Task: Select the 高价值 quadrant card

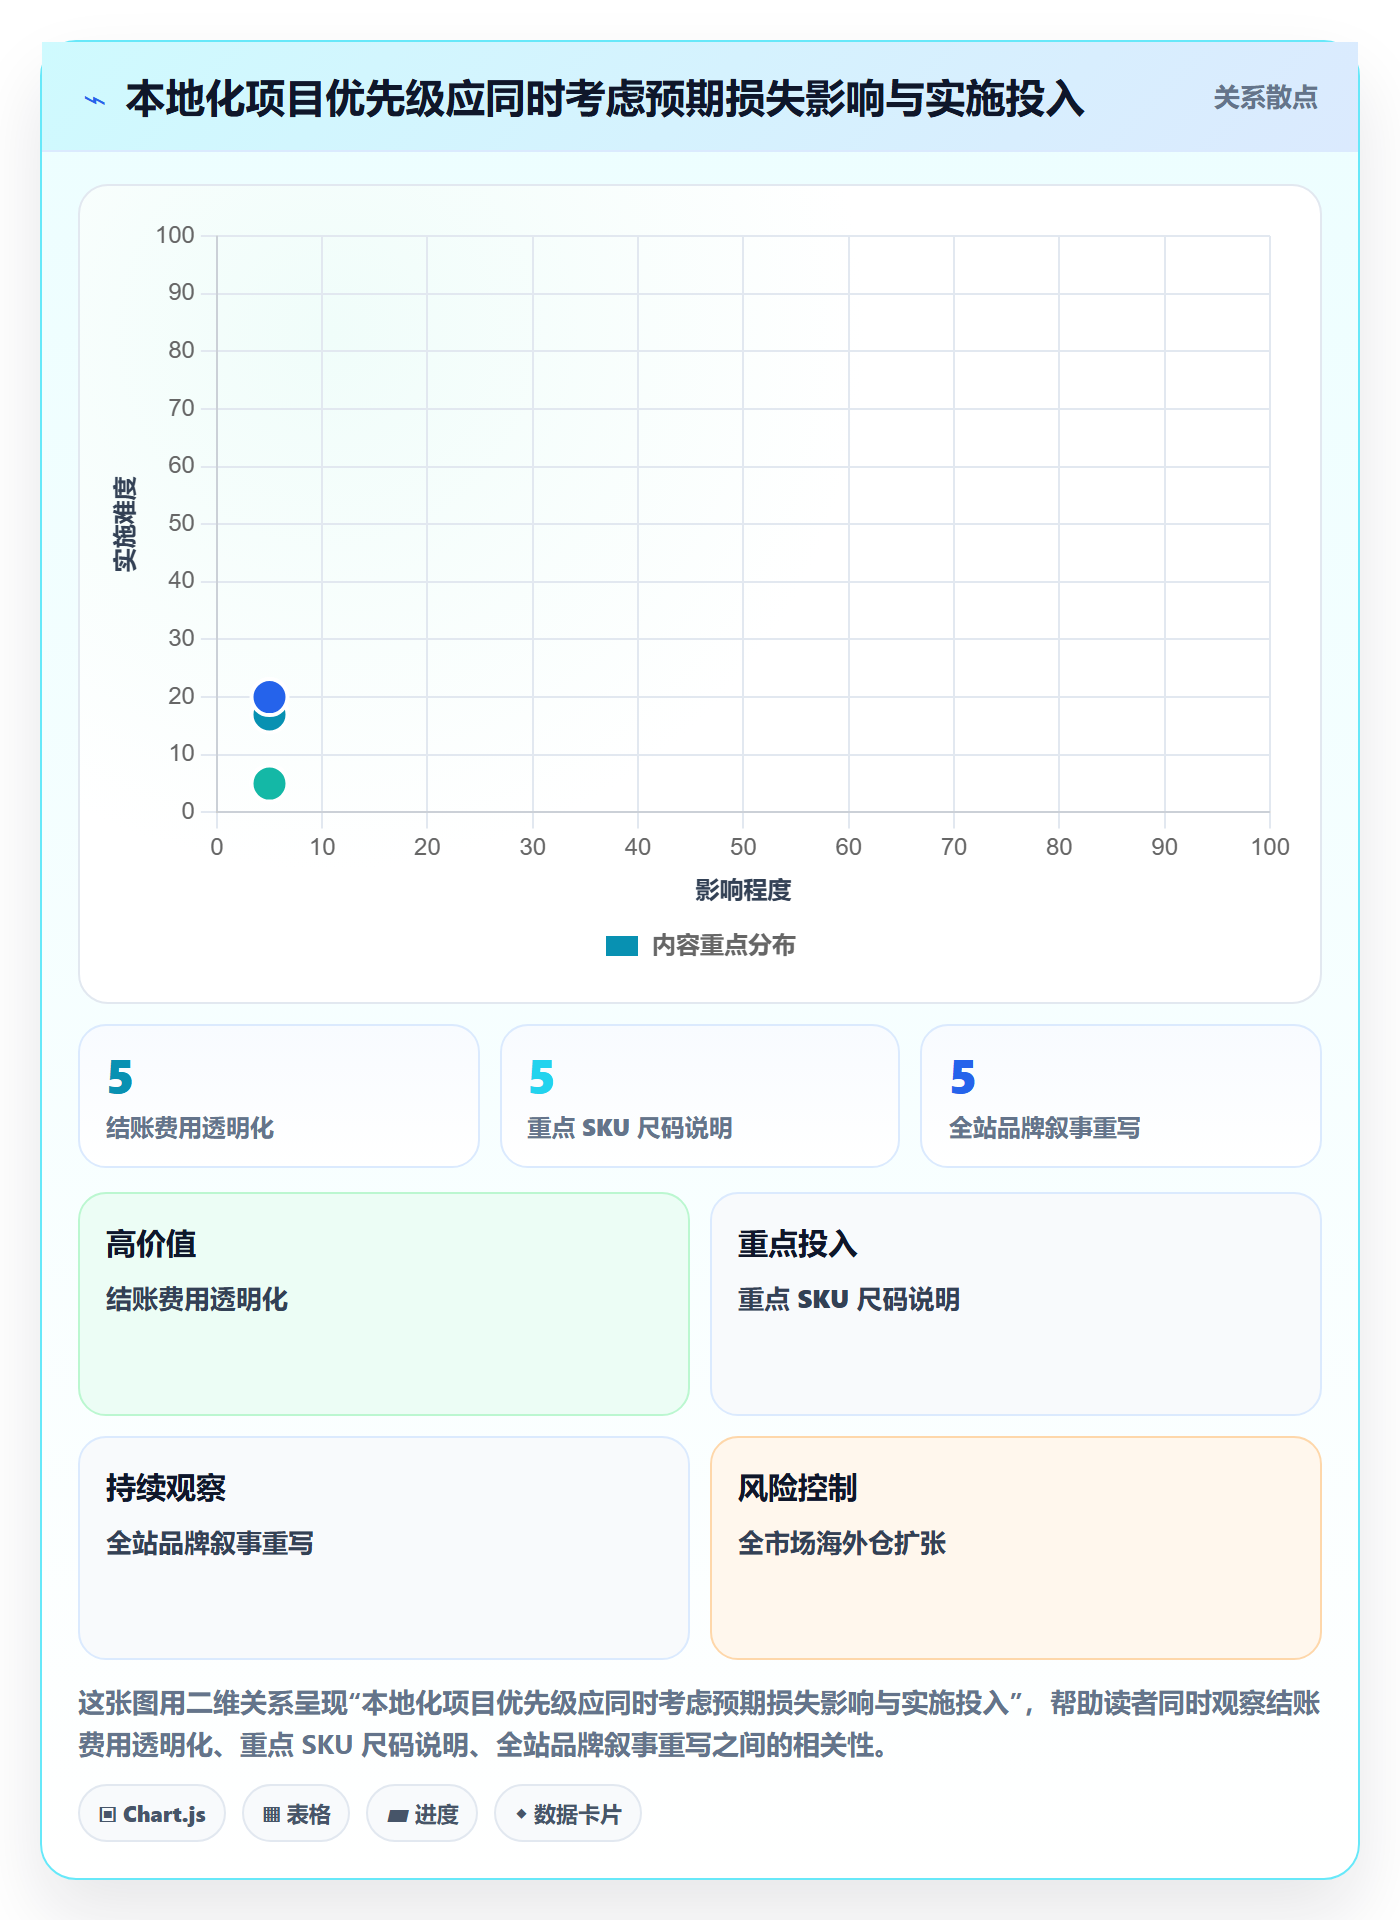Action: (384, 1304)
